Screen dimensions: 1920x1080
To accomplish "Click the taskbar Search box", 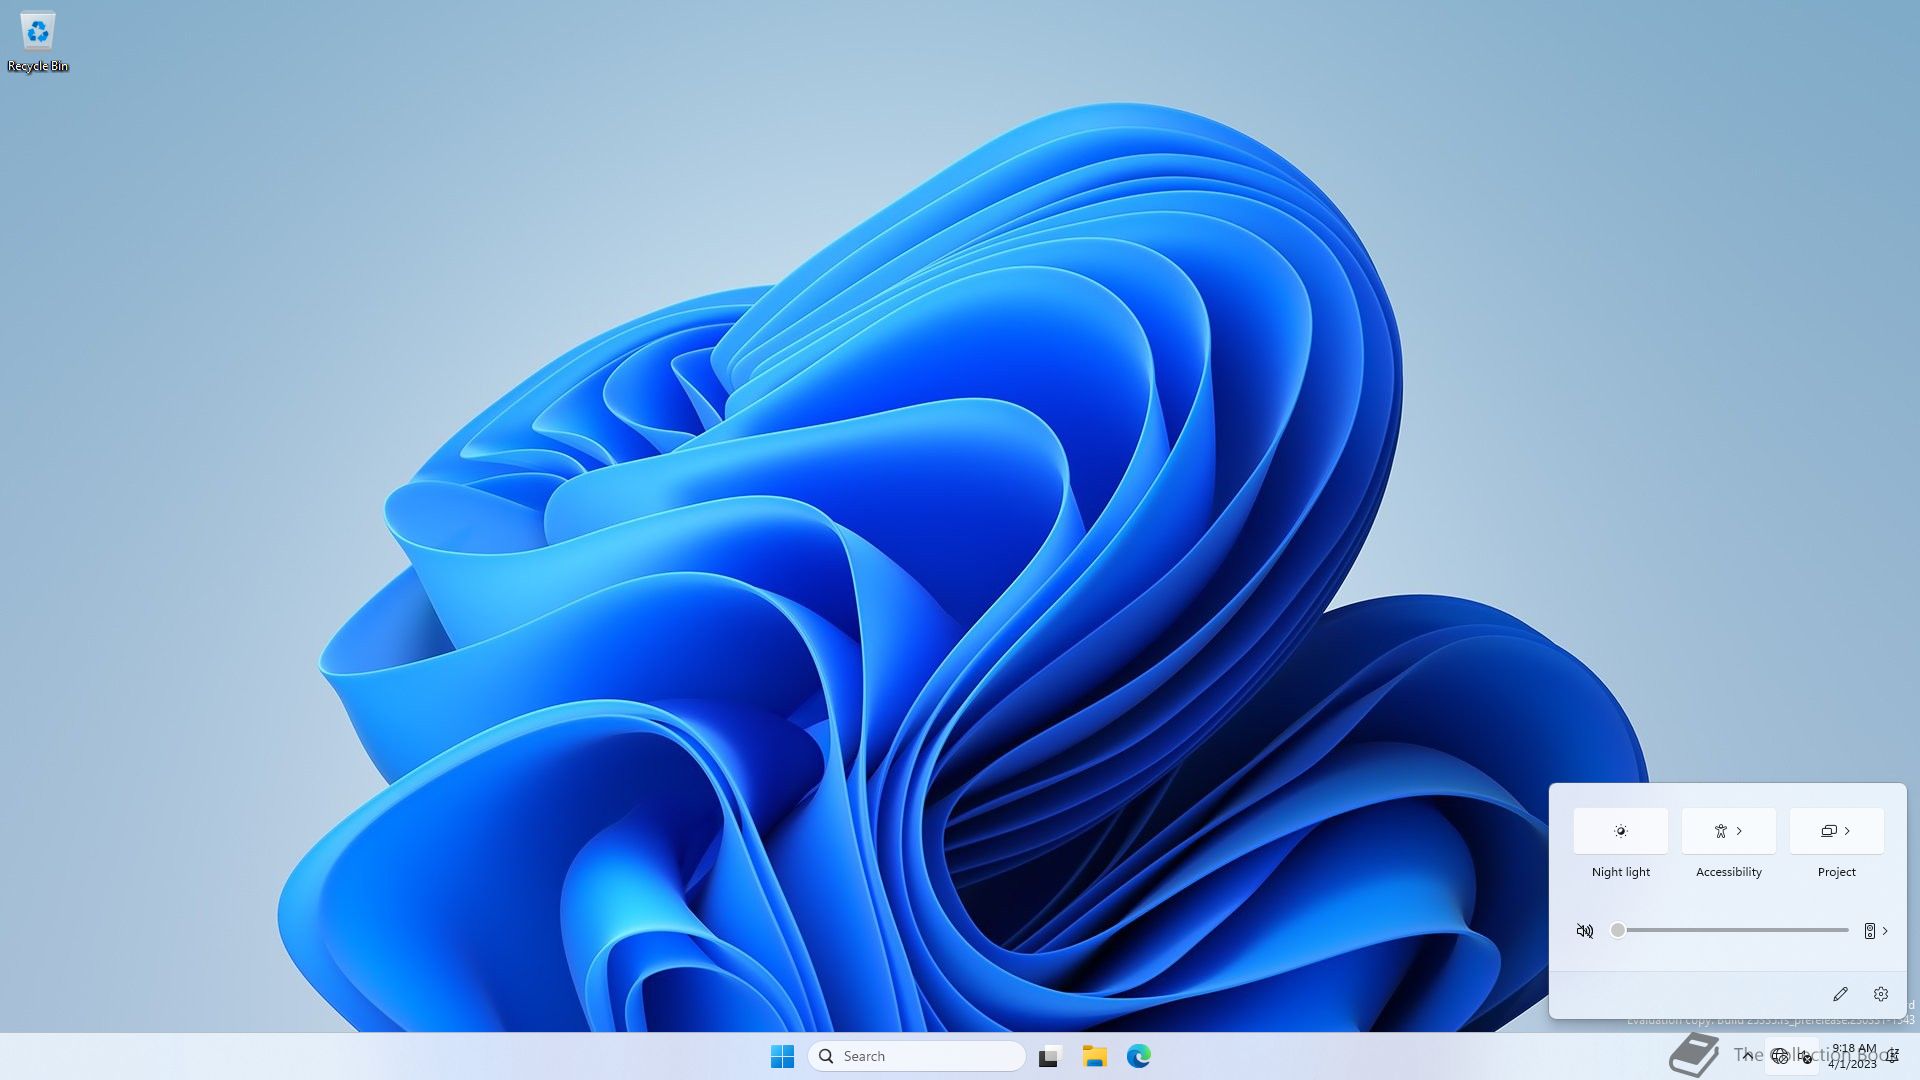I will point(916,1056).
